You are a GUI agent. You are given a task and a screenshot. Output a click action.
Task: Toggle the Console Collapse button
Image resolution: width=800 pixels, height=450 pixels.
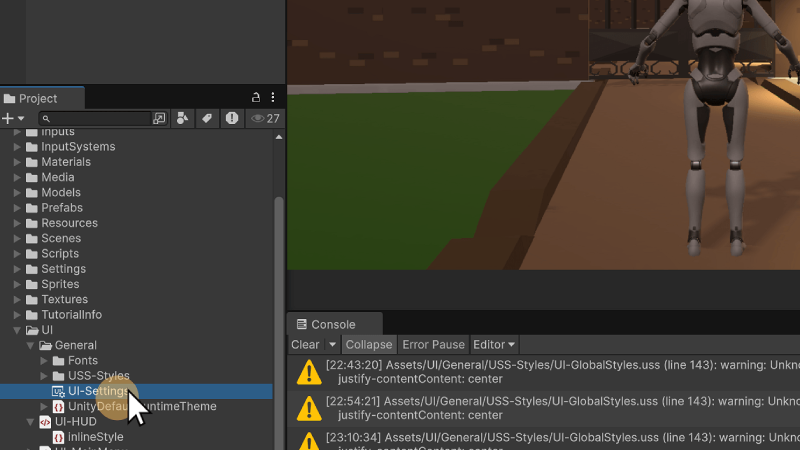[x=369, y=344]
